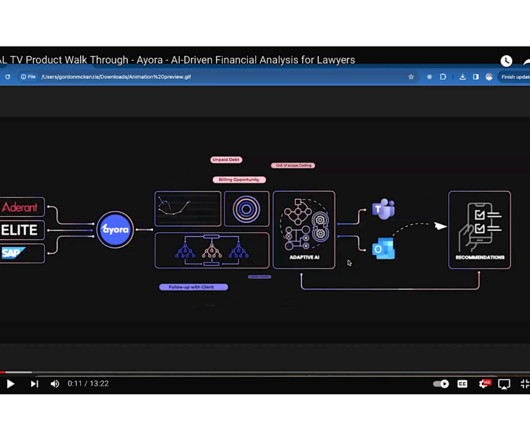
Task: Click the Out of scope Coding tag
Action: [293, 165]
